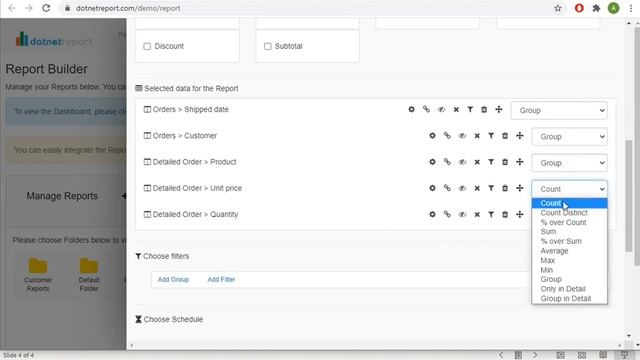Open settings gear for Product row
640x360 pixels.
tap(432, 162)
